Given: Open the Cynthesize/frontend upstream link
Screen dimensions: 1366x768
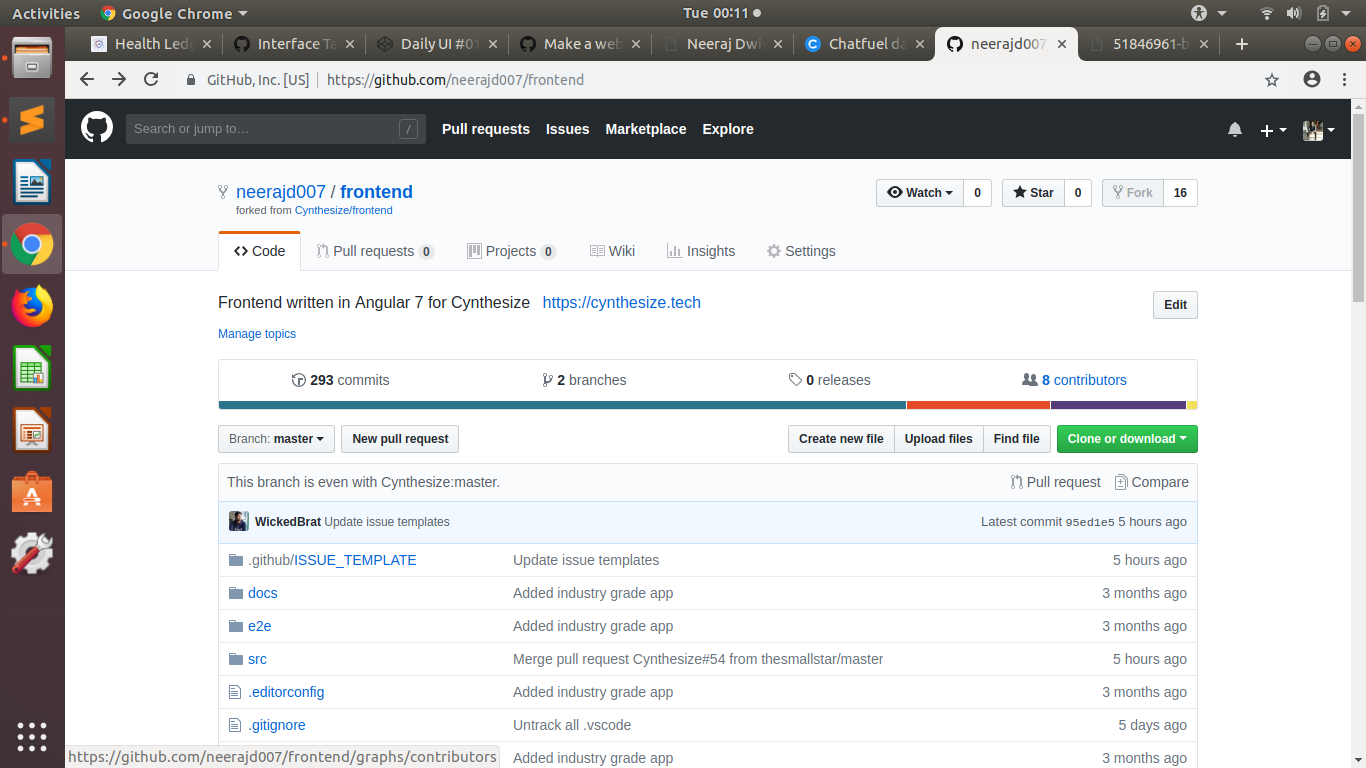Looking at the screenshot, I should tap(343, 211).
